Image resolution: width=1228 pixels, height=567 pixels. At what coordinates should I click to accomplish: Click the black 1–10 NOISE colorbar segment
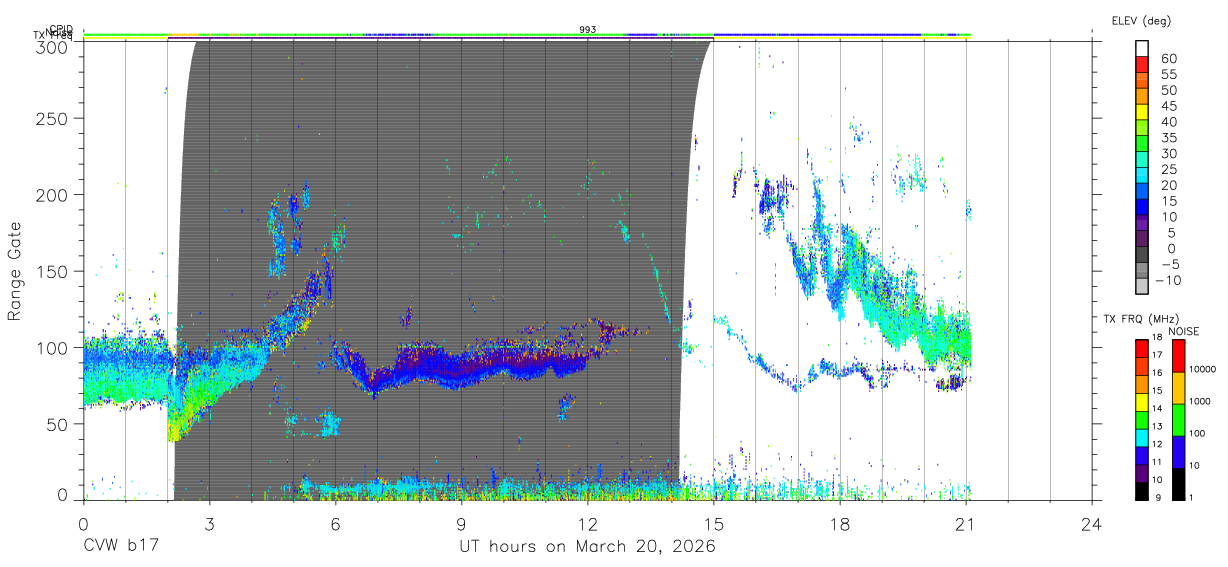1178,483
